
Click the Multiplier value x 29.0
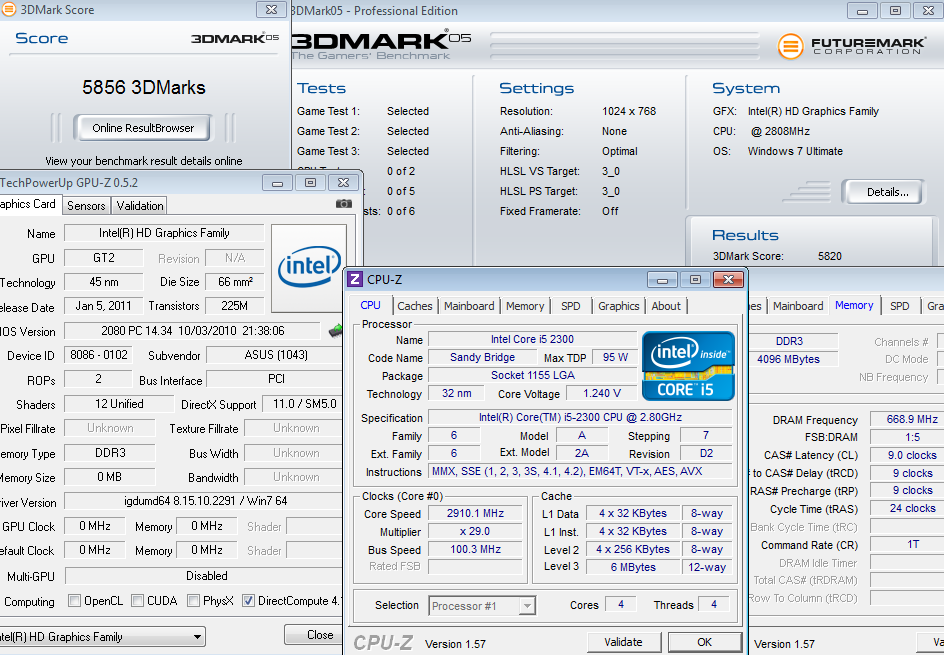475,532
